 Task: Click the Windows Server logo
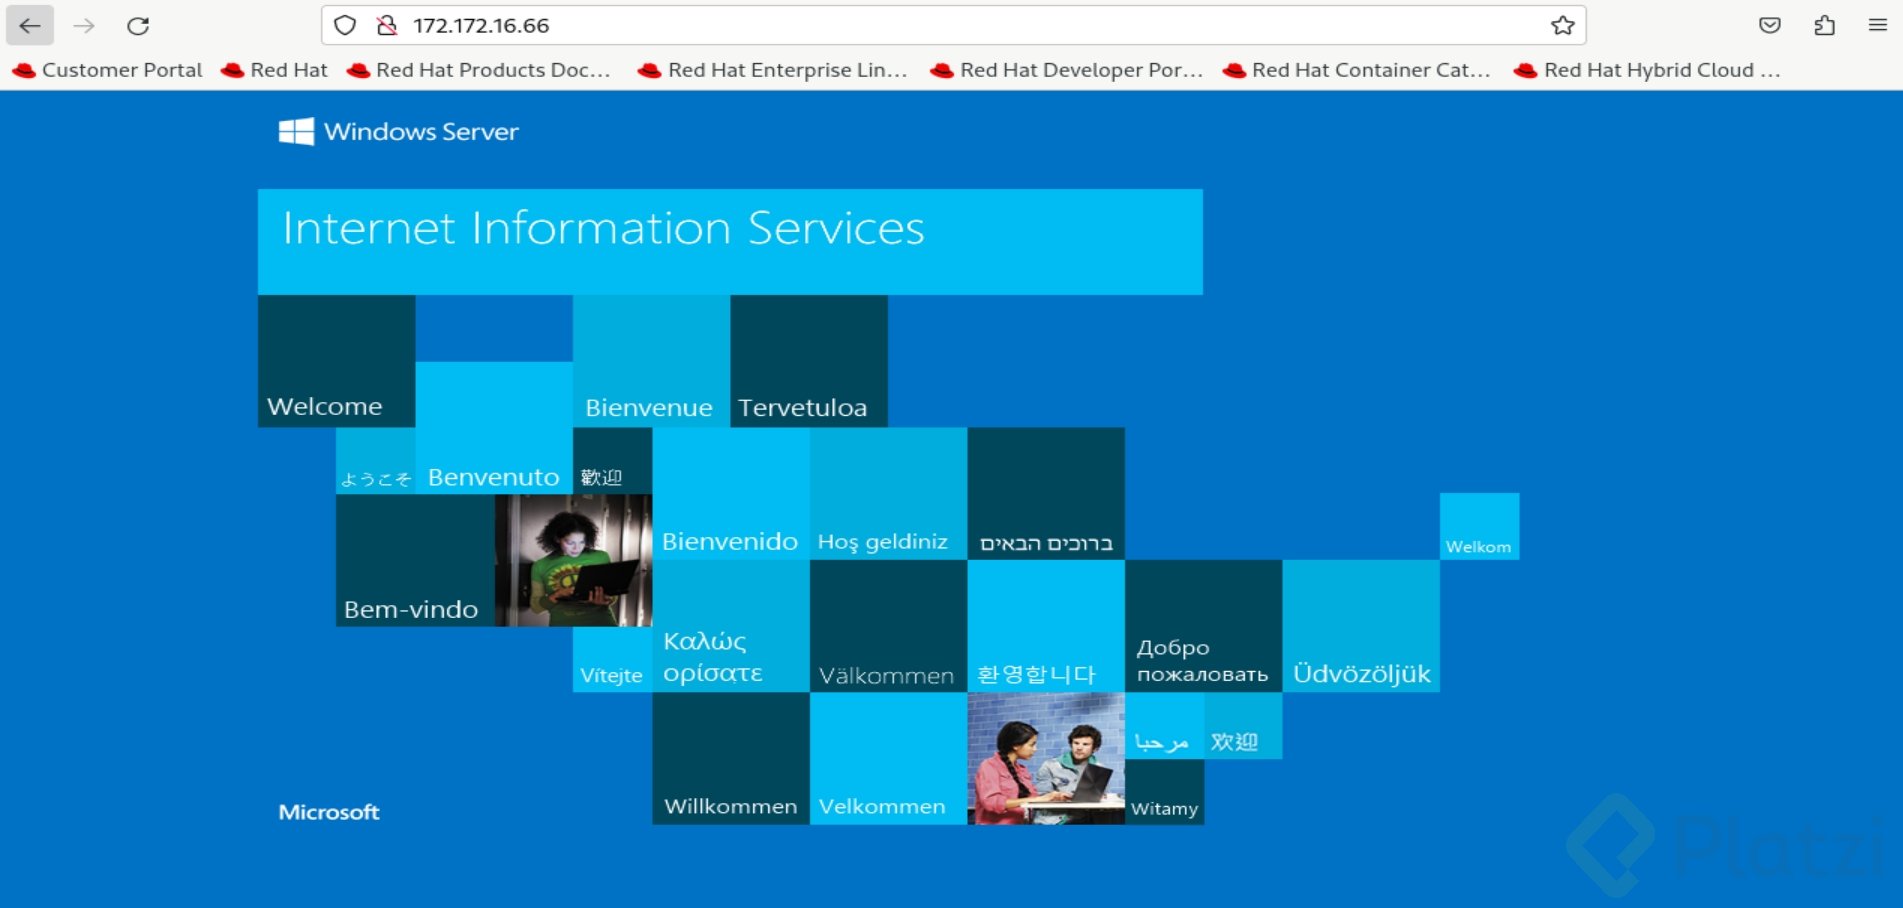tap(398, 132)
